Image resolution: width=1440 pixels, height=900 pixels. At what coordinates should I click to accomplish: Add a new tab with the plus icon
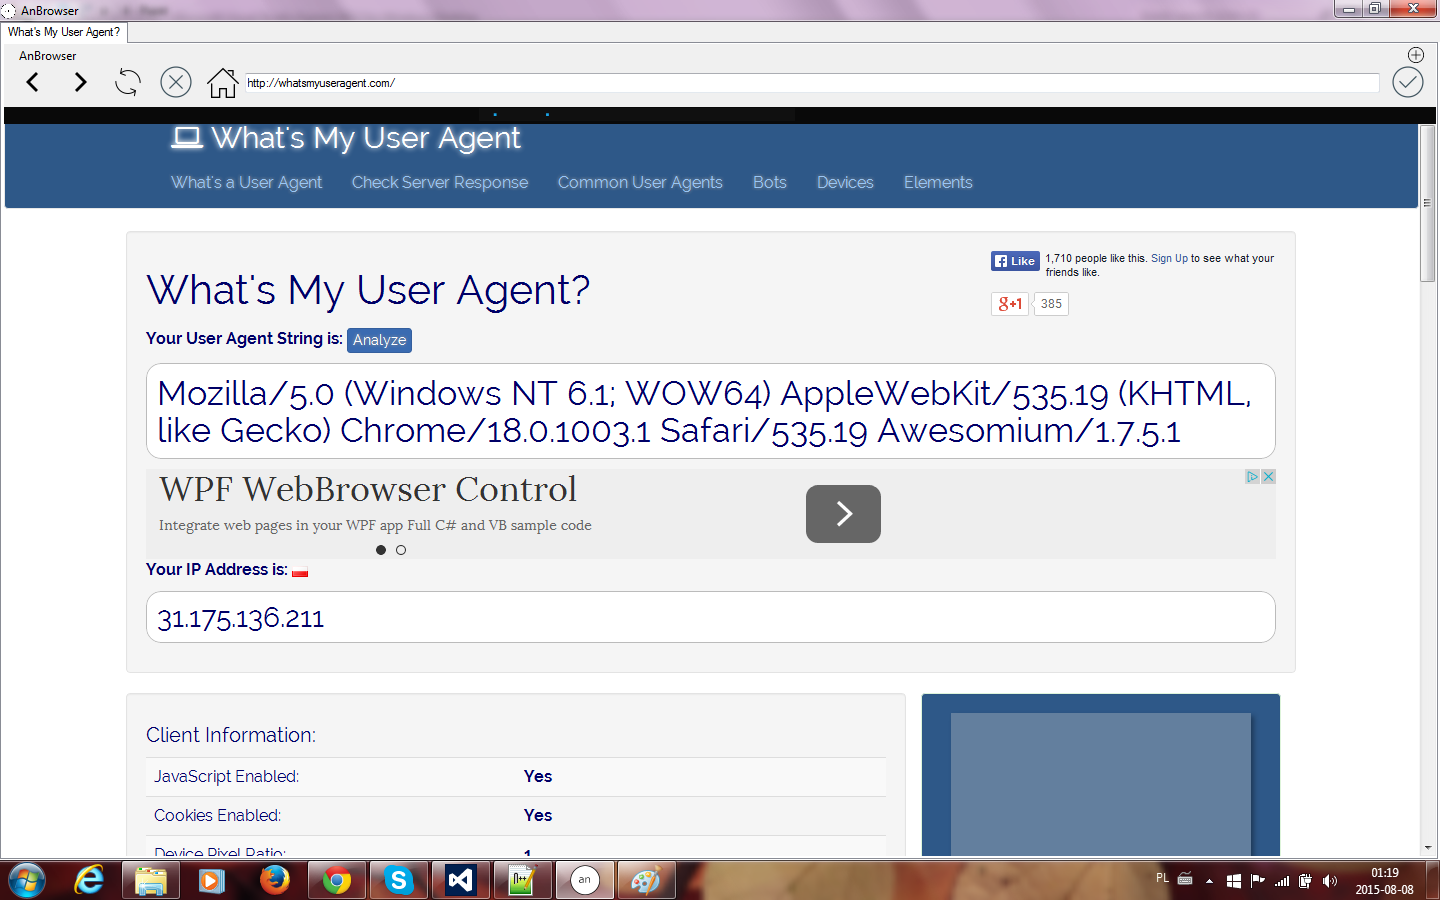tap(1416, 55)
